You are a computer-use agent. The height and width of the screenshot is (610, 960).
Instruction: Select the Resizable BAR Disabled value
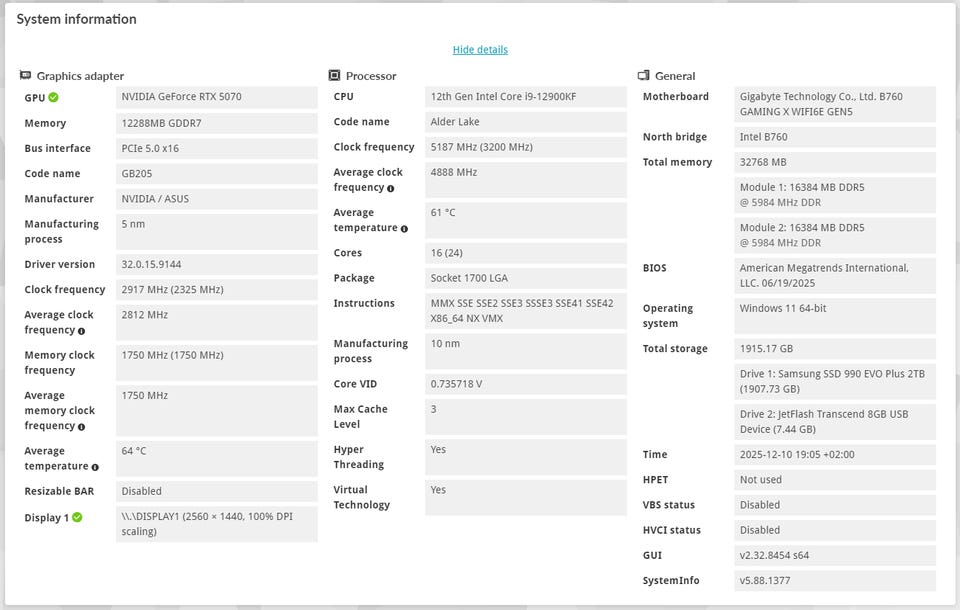pyautogui.click(x=217, y=491)
